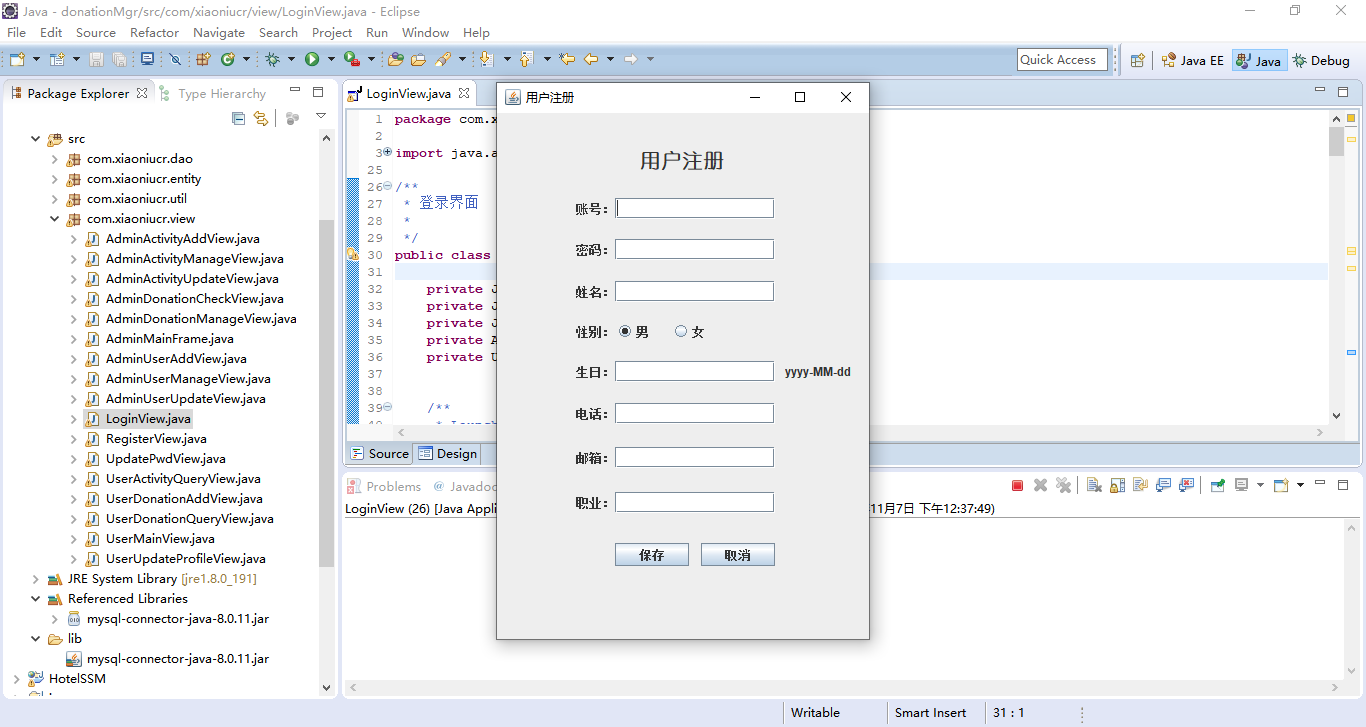Select UserMainView.java in the tree

160,539
